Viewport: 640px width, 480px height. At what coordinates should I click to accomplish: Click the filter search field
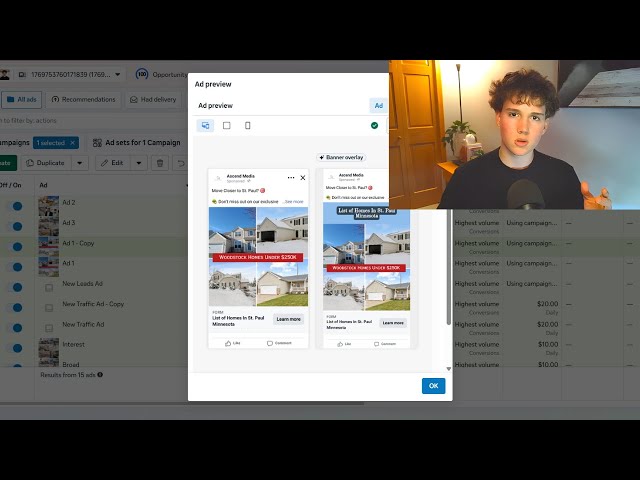(94, 121)
